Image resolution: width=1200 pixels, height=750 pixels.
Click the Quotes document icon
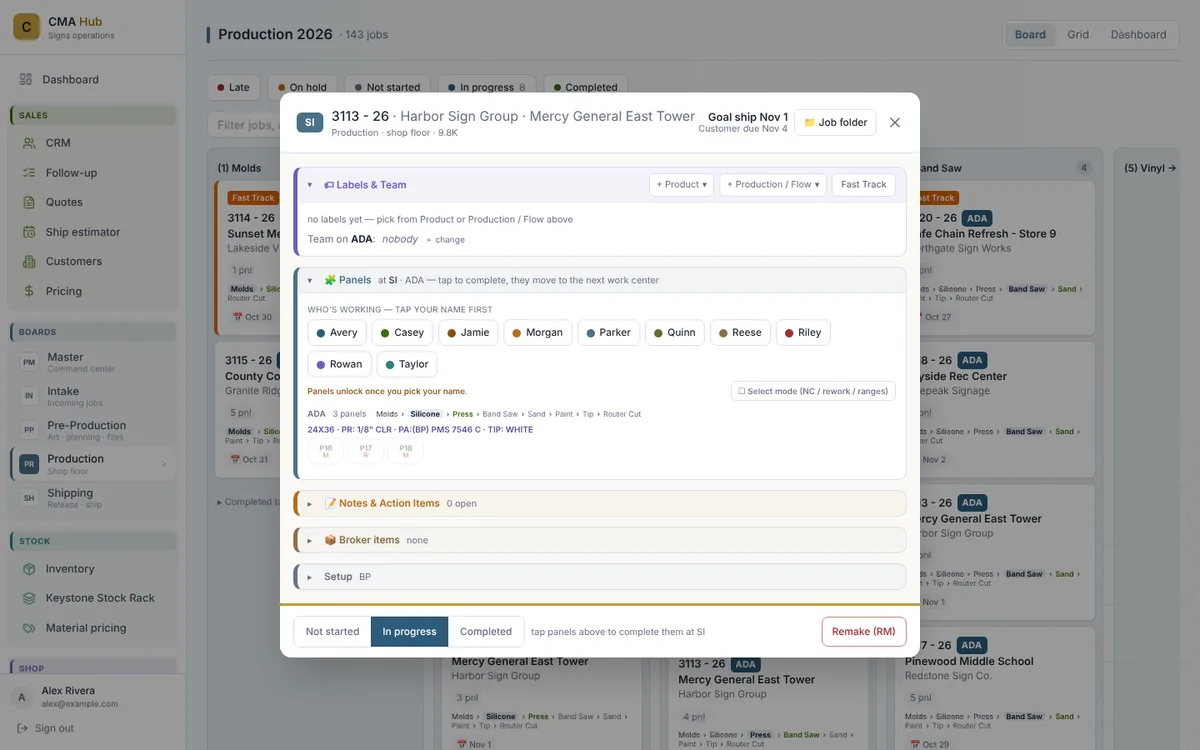point(29,202)
